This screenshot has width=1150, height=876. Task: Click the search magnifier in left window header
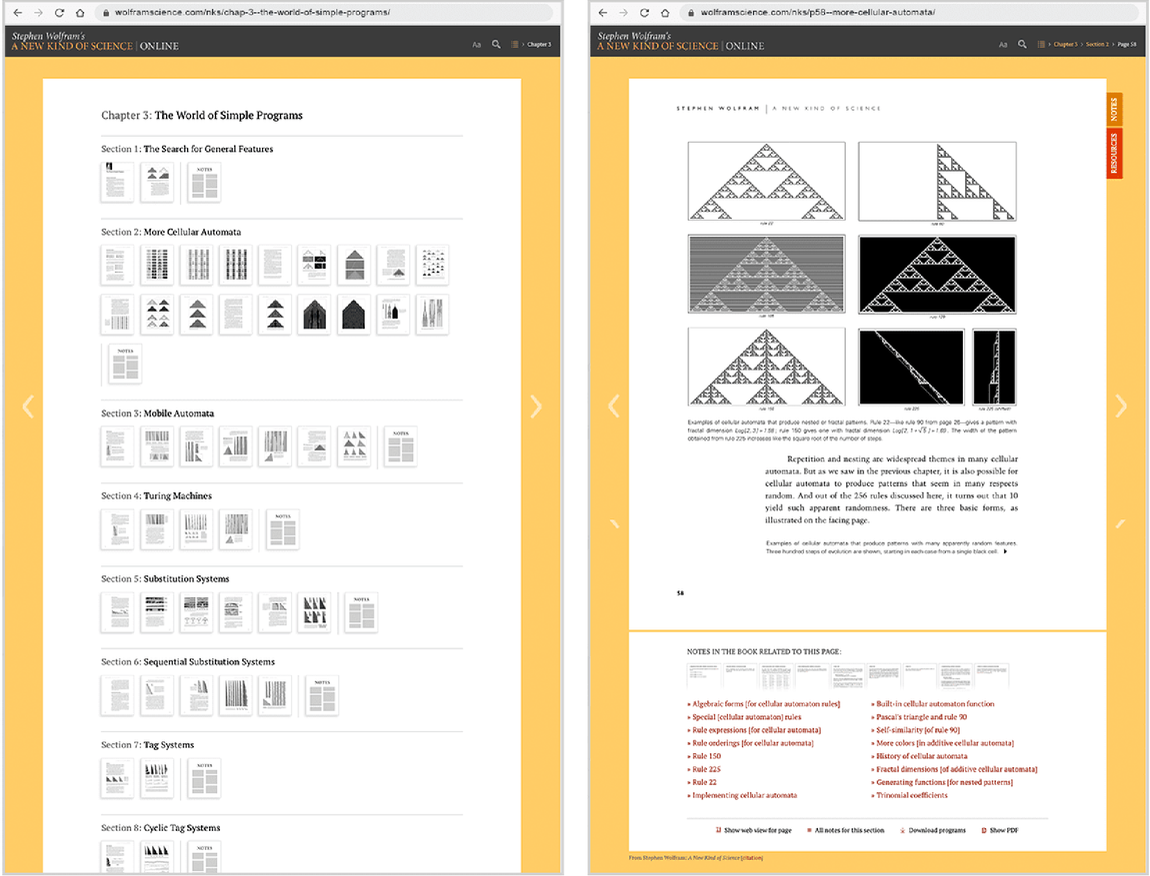pos(496,44)
